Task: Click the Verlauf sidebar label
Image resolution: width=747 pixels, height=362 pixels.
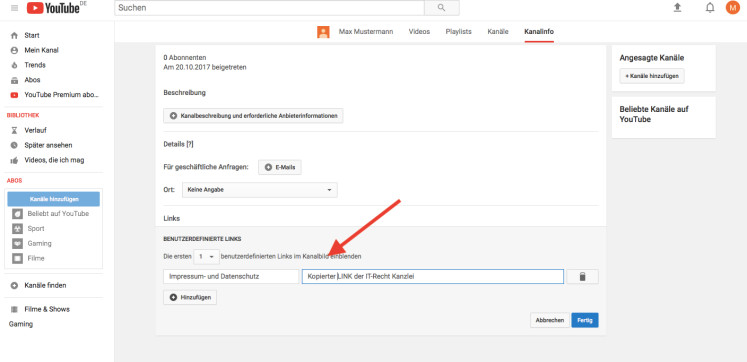Action: pos(35,131)
